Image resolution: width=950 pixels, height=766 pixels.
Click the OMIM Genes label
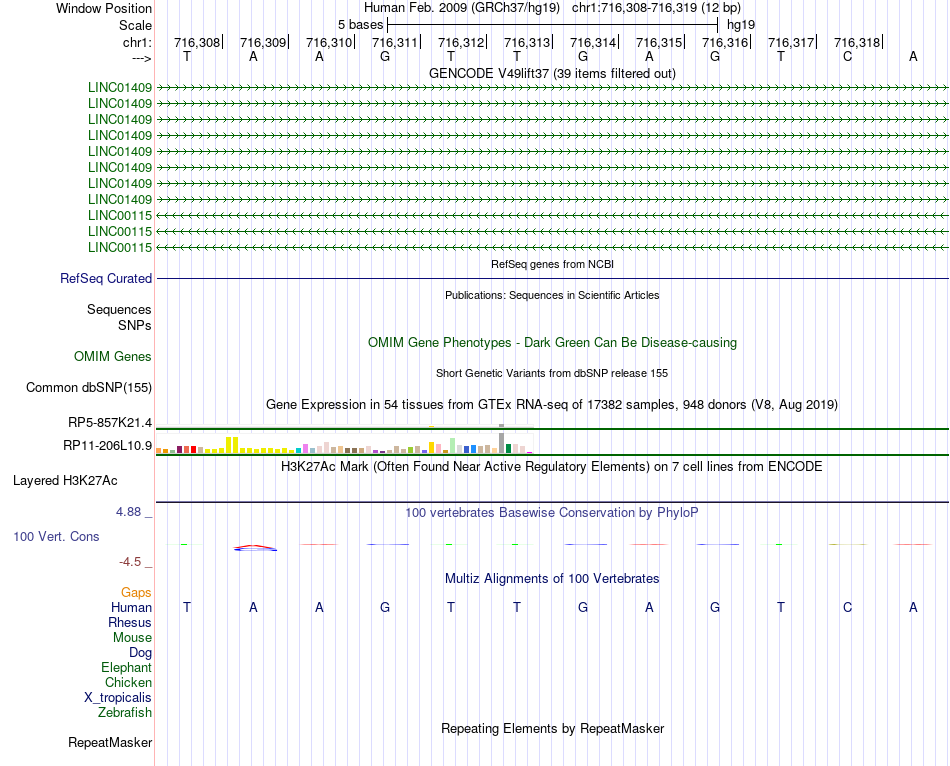[x=113, y=356]
